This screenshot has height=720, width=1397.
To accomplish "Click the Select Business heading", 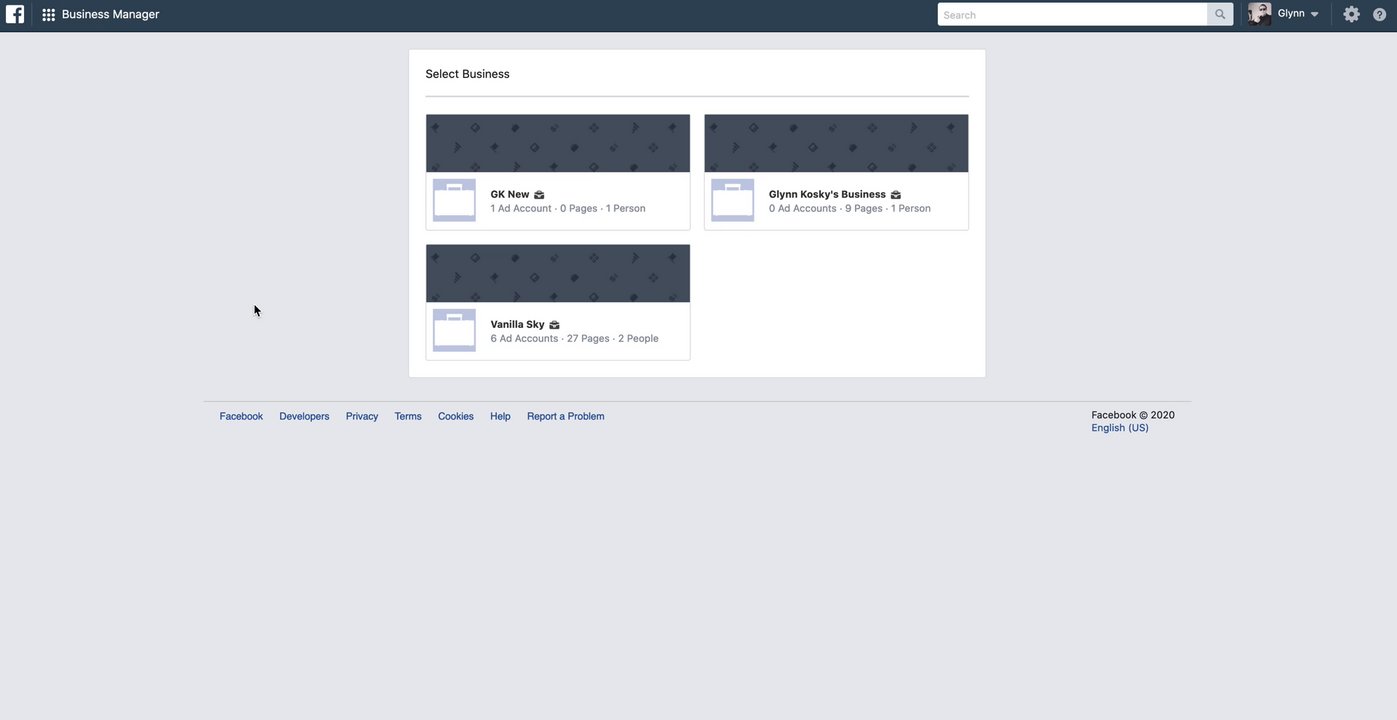I will [468, 74].
